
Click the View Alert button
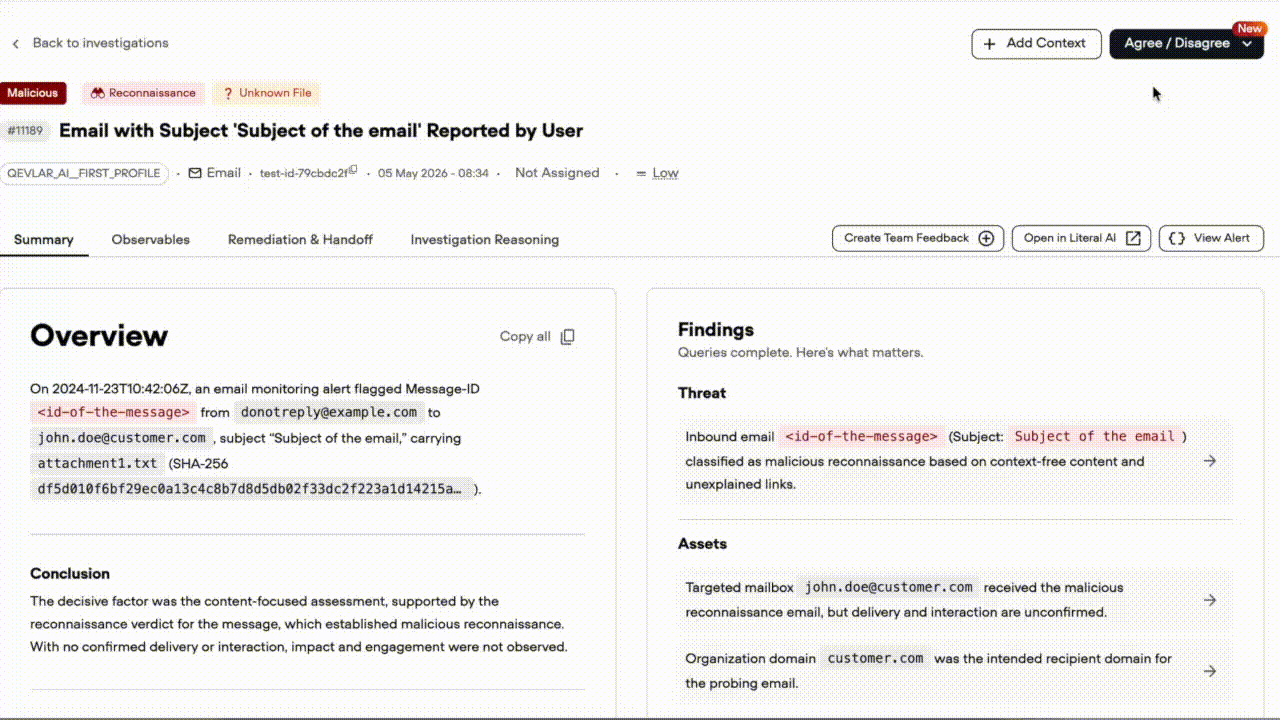pos(1211,238)
